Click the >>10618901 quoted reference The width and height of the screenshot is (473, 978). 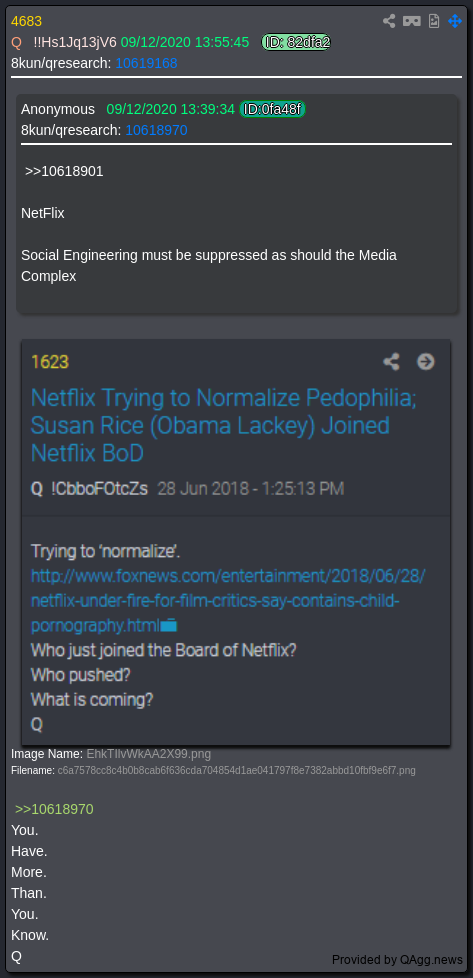[64, 172]
